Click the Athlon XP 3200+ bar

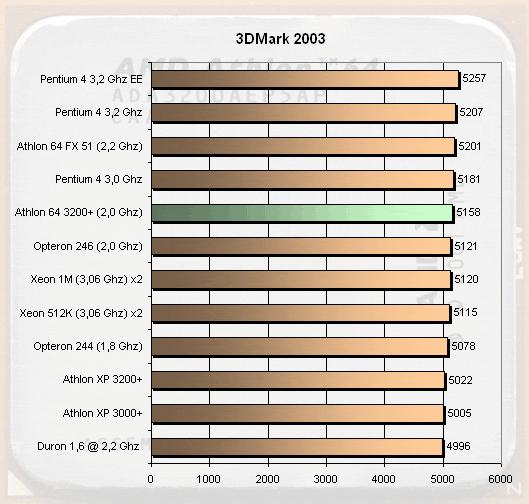tap(298, 380)
